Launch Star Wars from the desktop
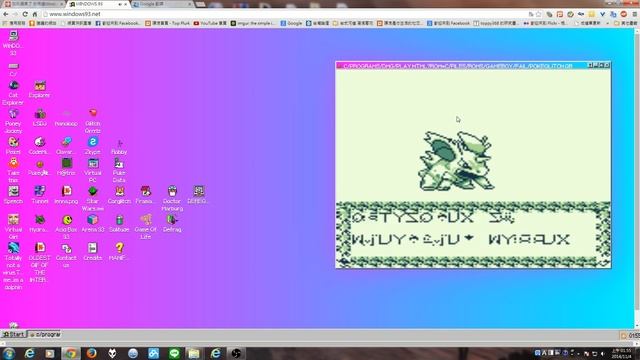This screenshot has height=360, width=640. 93,199
